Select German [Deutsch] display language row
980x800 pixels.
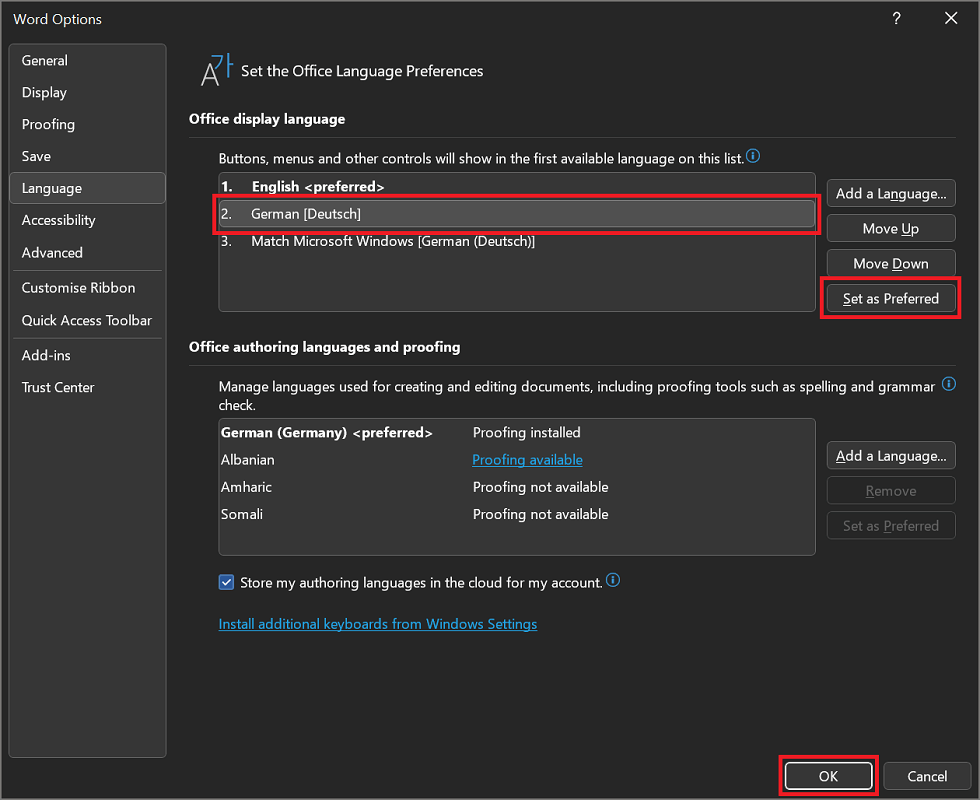pyautogui.click(x=517, y=214)
